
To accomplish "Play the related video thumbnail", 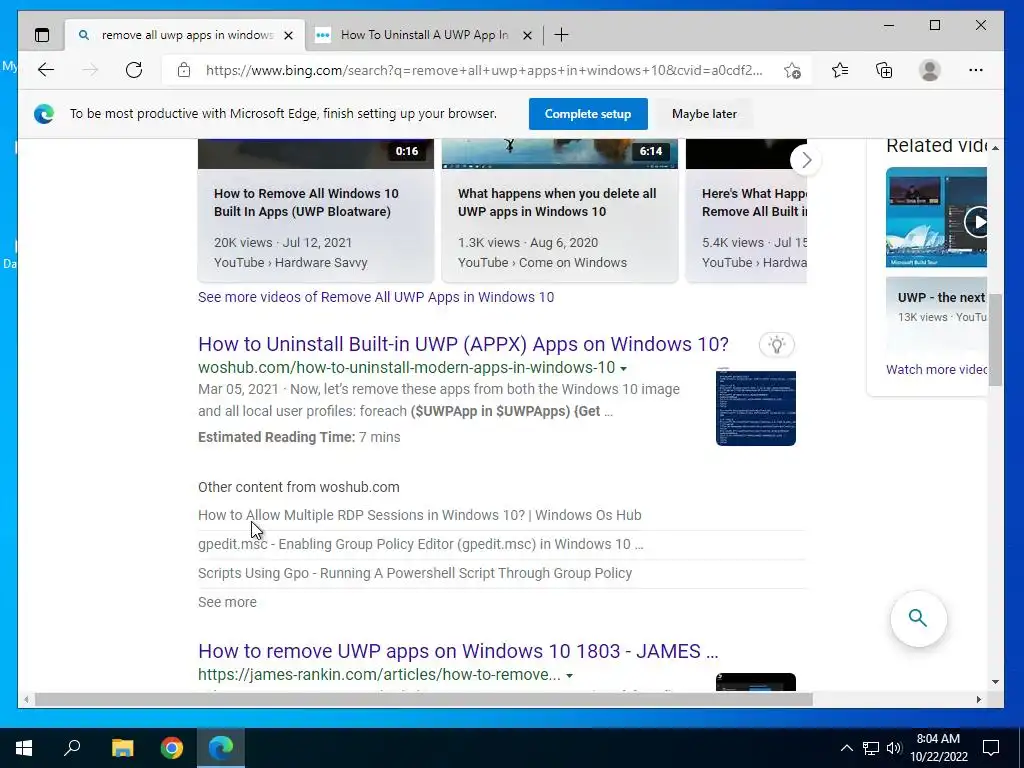I will coord(936,217).
